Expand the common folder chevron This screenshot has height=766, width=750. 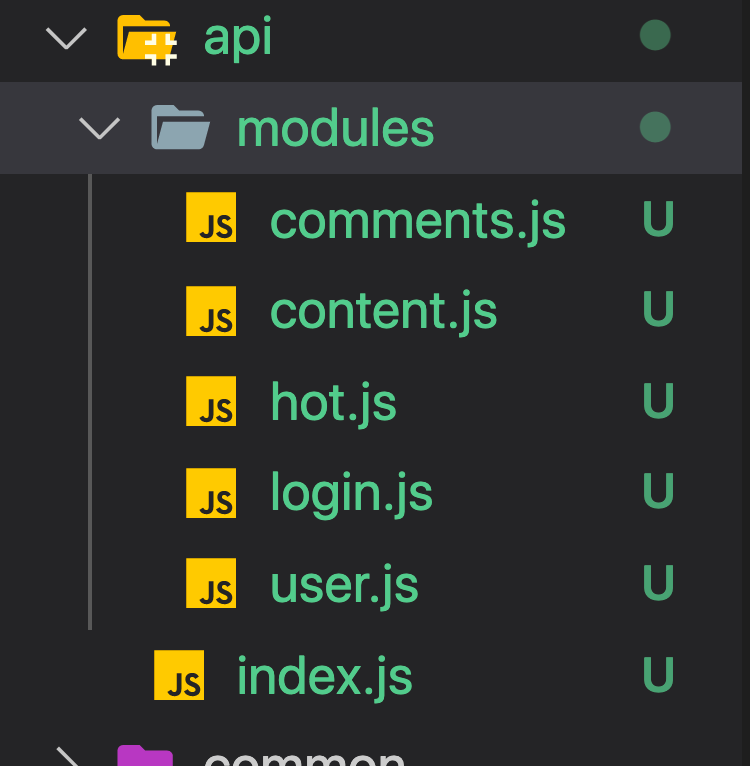[66, 757]
